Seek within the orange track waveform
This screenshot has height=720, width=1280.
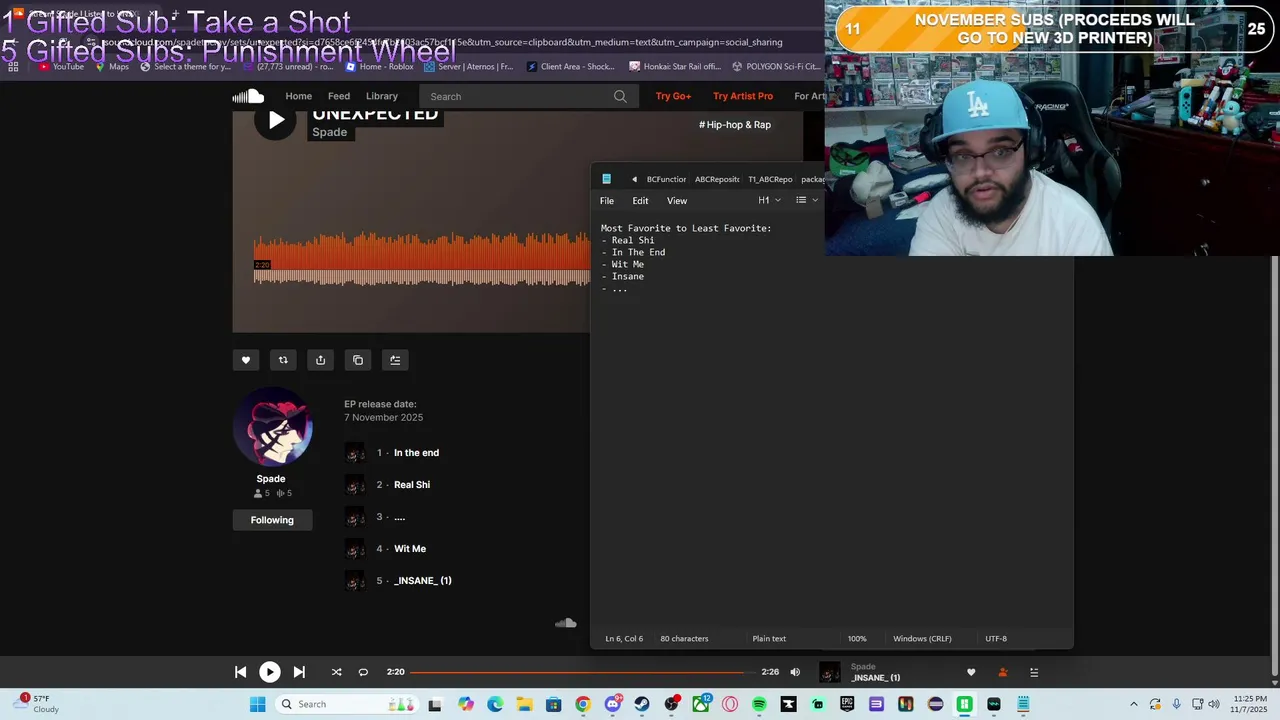click(x=421, y=260)
